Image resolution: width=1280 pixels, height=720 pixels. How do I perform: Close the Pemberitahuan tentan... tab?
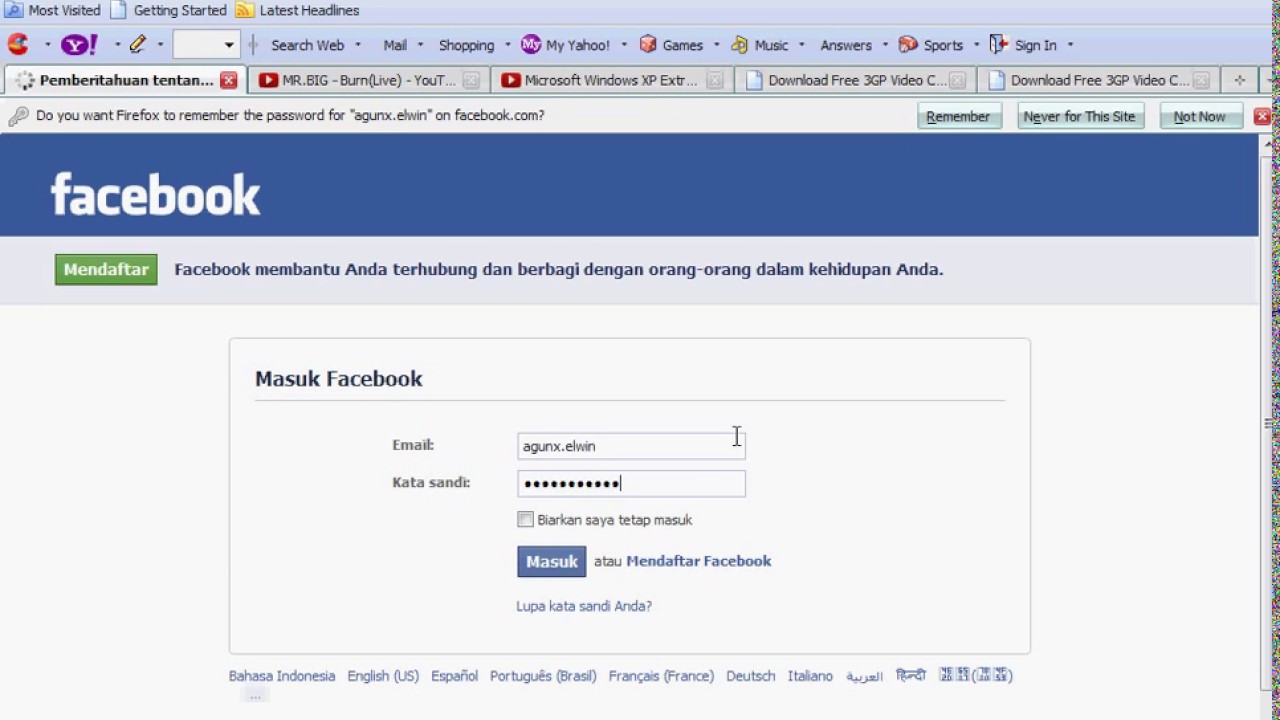pyautogui.click(x=229, y=80)
